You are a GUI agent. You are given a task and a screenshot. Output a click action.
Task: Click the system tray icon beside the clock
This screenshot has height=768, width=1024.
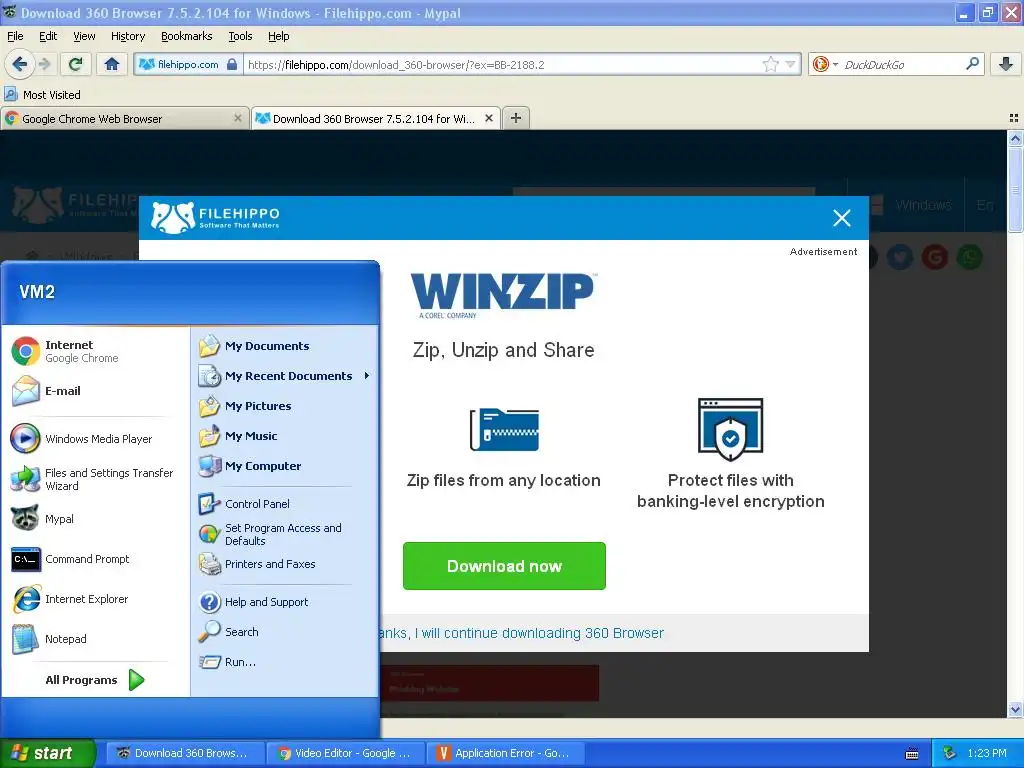(x=950, y=753)
